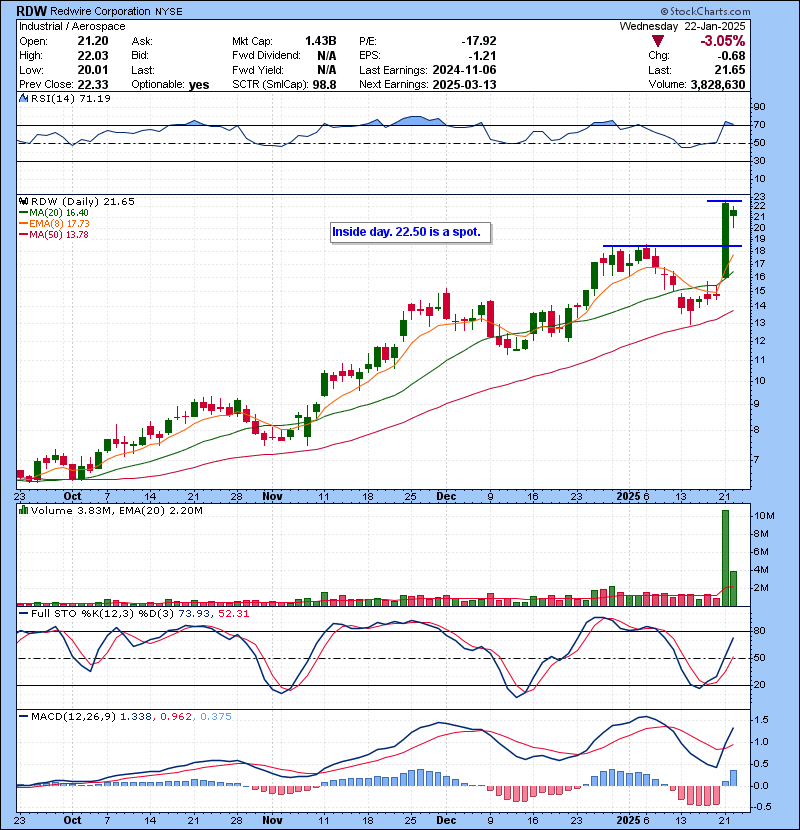Click the blue dash before Full STO label
The image size is (800, 830).
(x=23, y=613)
